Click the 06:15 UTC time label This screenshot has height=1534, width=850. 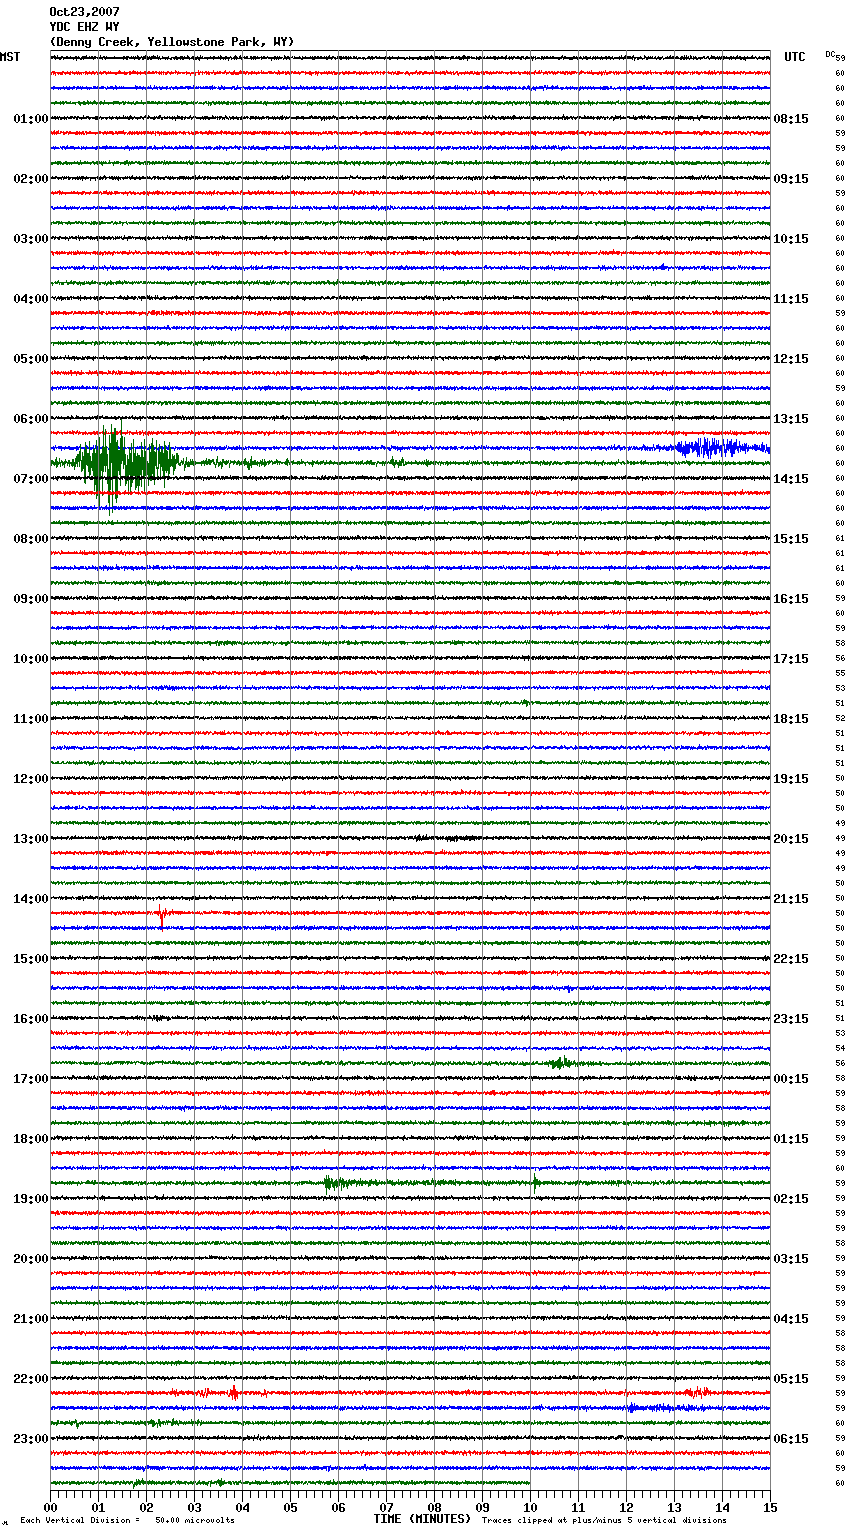coord(791,1439)
